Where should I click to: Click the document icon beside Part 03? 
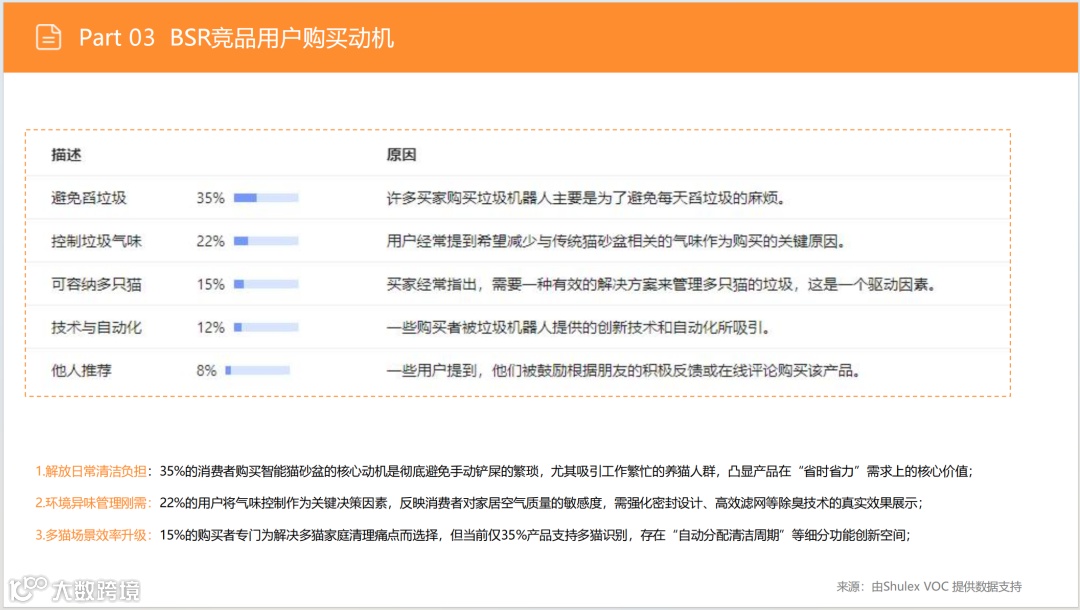point(48,37)
